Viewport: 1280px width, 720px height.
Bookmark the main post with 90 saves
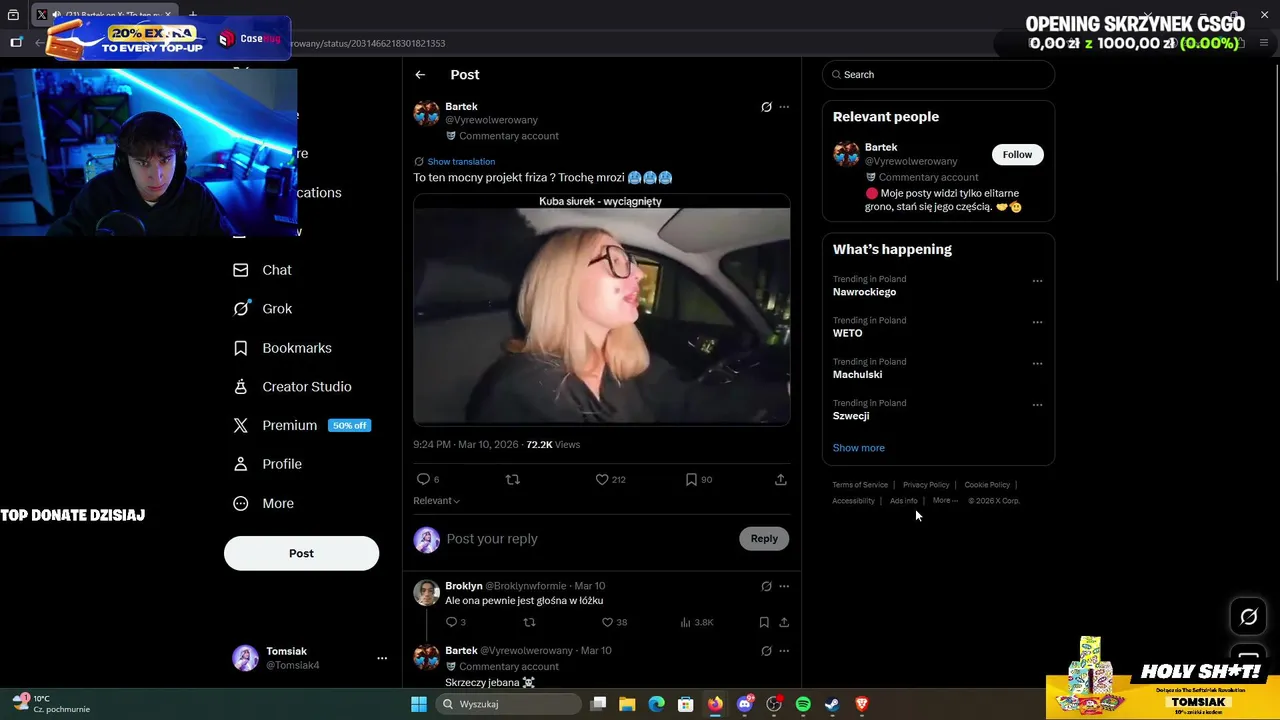coord(698,480)
